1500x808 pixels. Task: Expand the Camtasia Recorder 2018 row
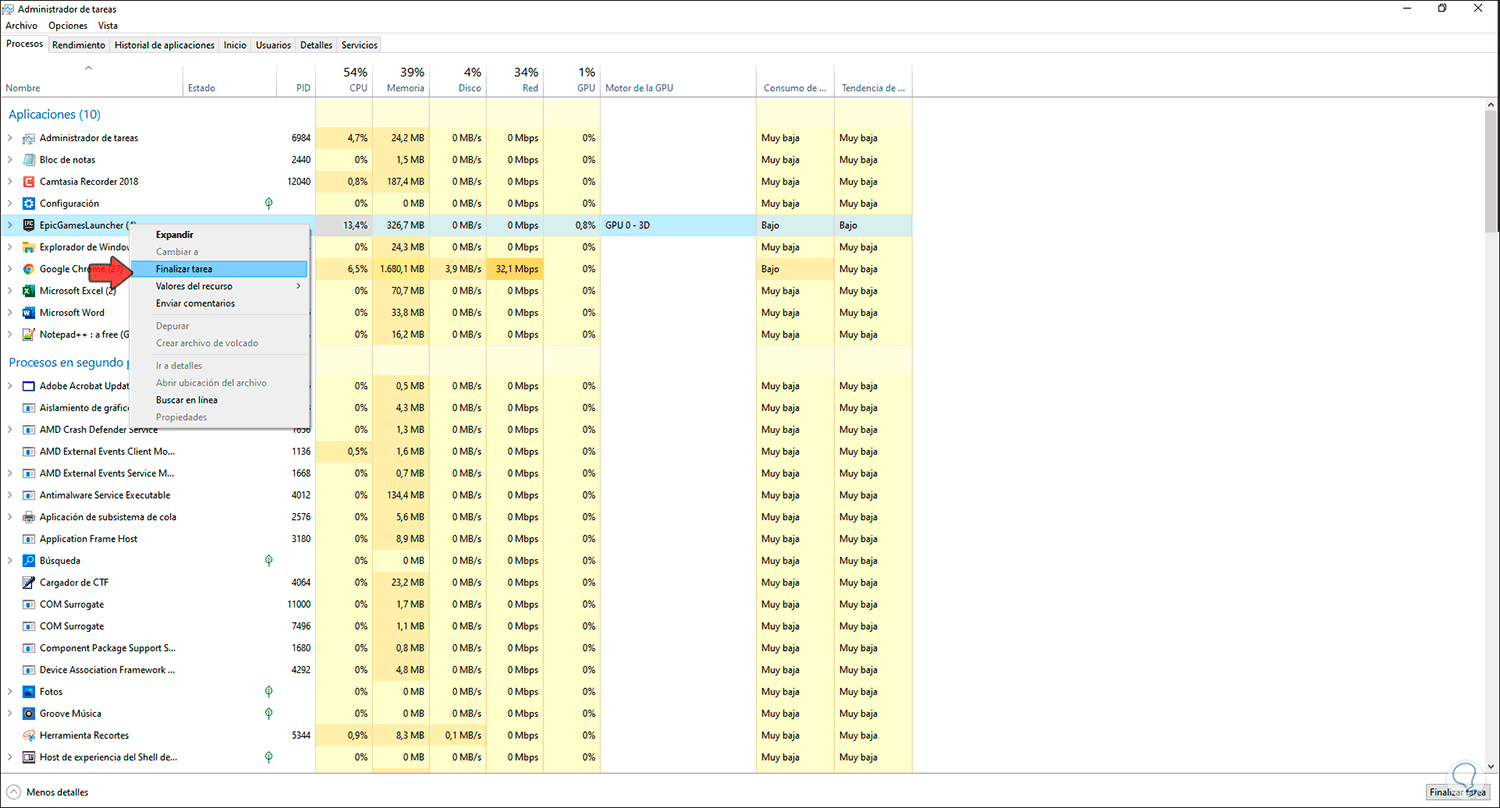10,182
